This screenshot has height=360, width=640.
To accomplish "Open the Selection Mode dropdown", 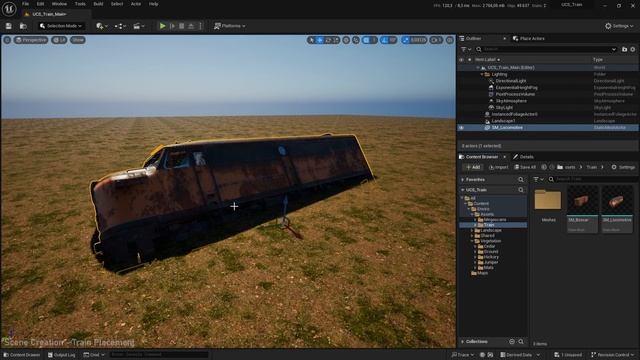I will tap(61, 26).
